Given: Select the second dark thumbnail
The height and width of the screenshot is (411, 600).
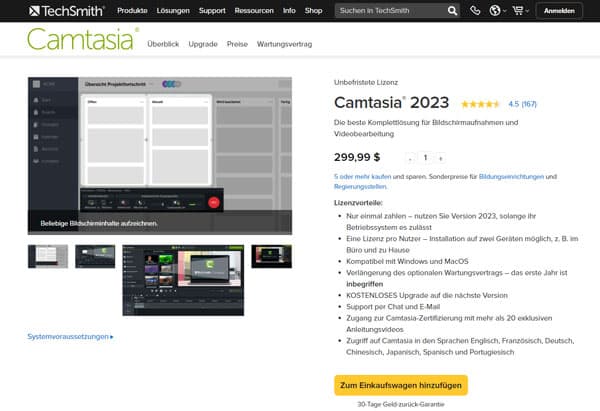Looking at the screenshot, I should [x=95, y=256].
